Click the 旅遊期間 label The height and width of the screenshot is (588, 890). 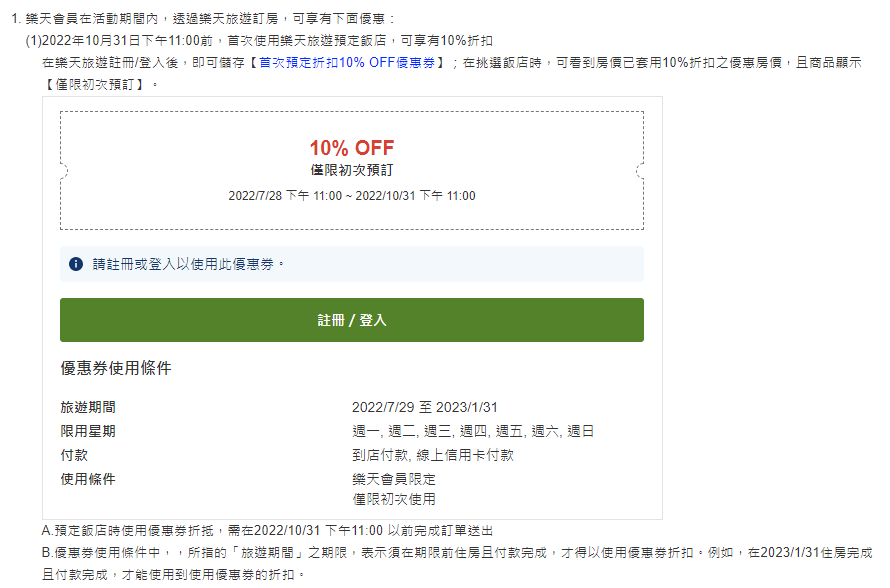[x=88, y=408]
